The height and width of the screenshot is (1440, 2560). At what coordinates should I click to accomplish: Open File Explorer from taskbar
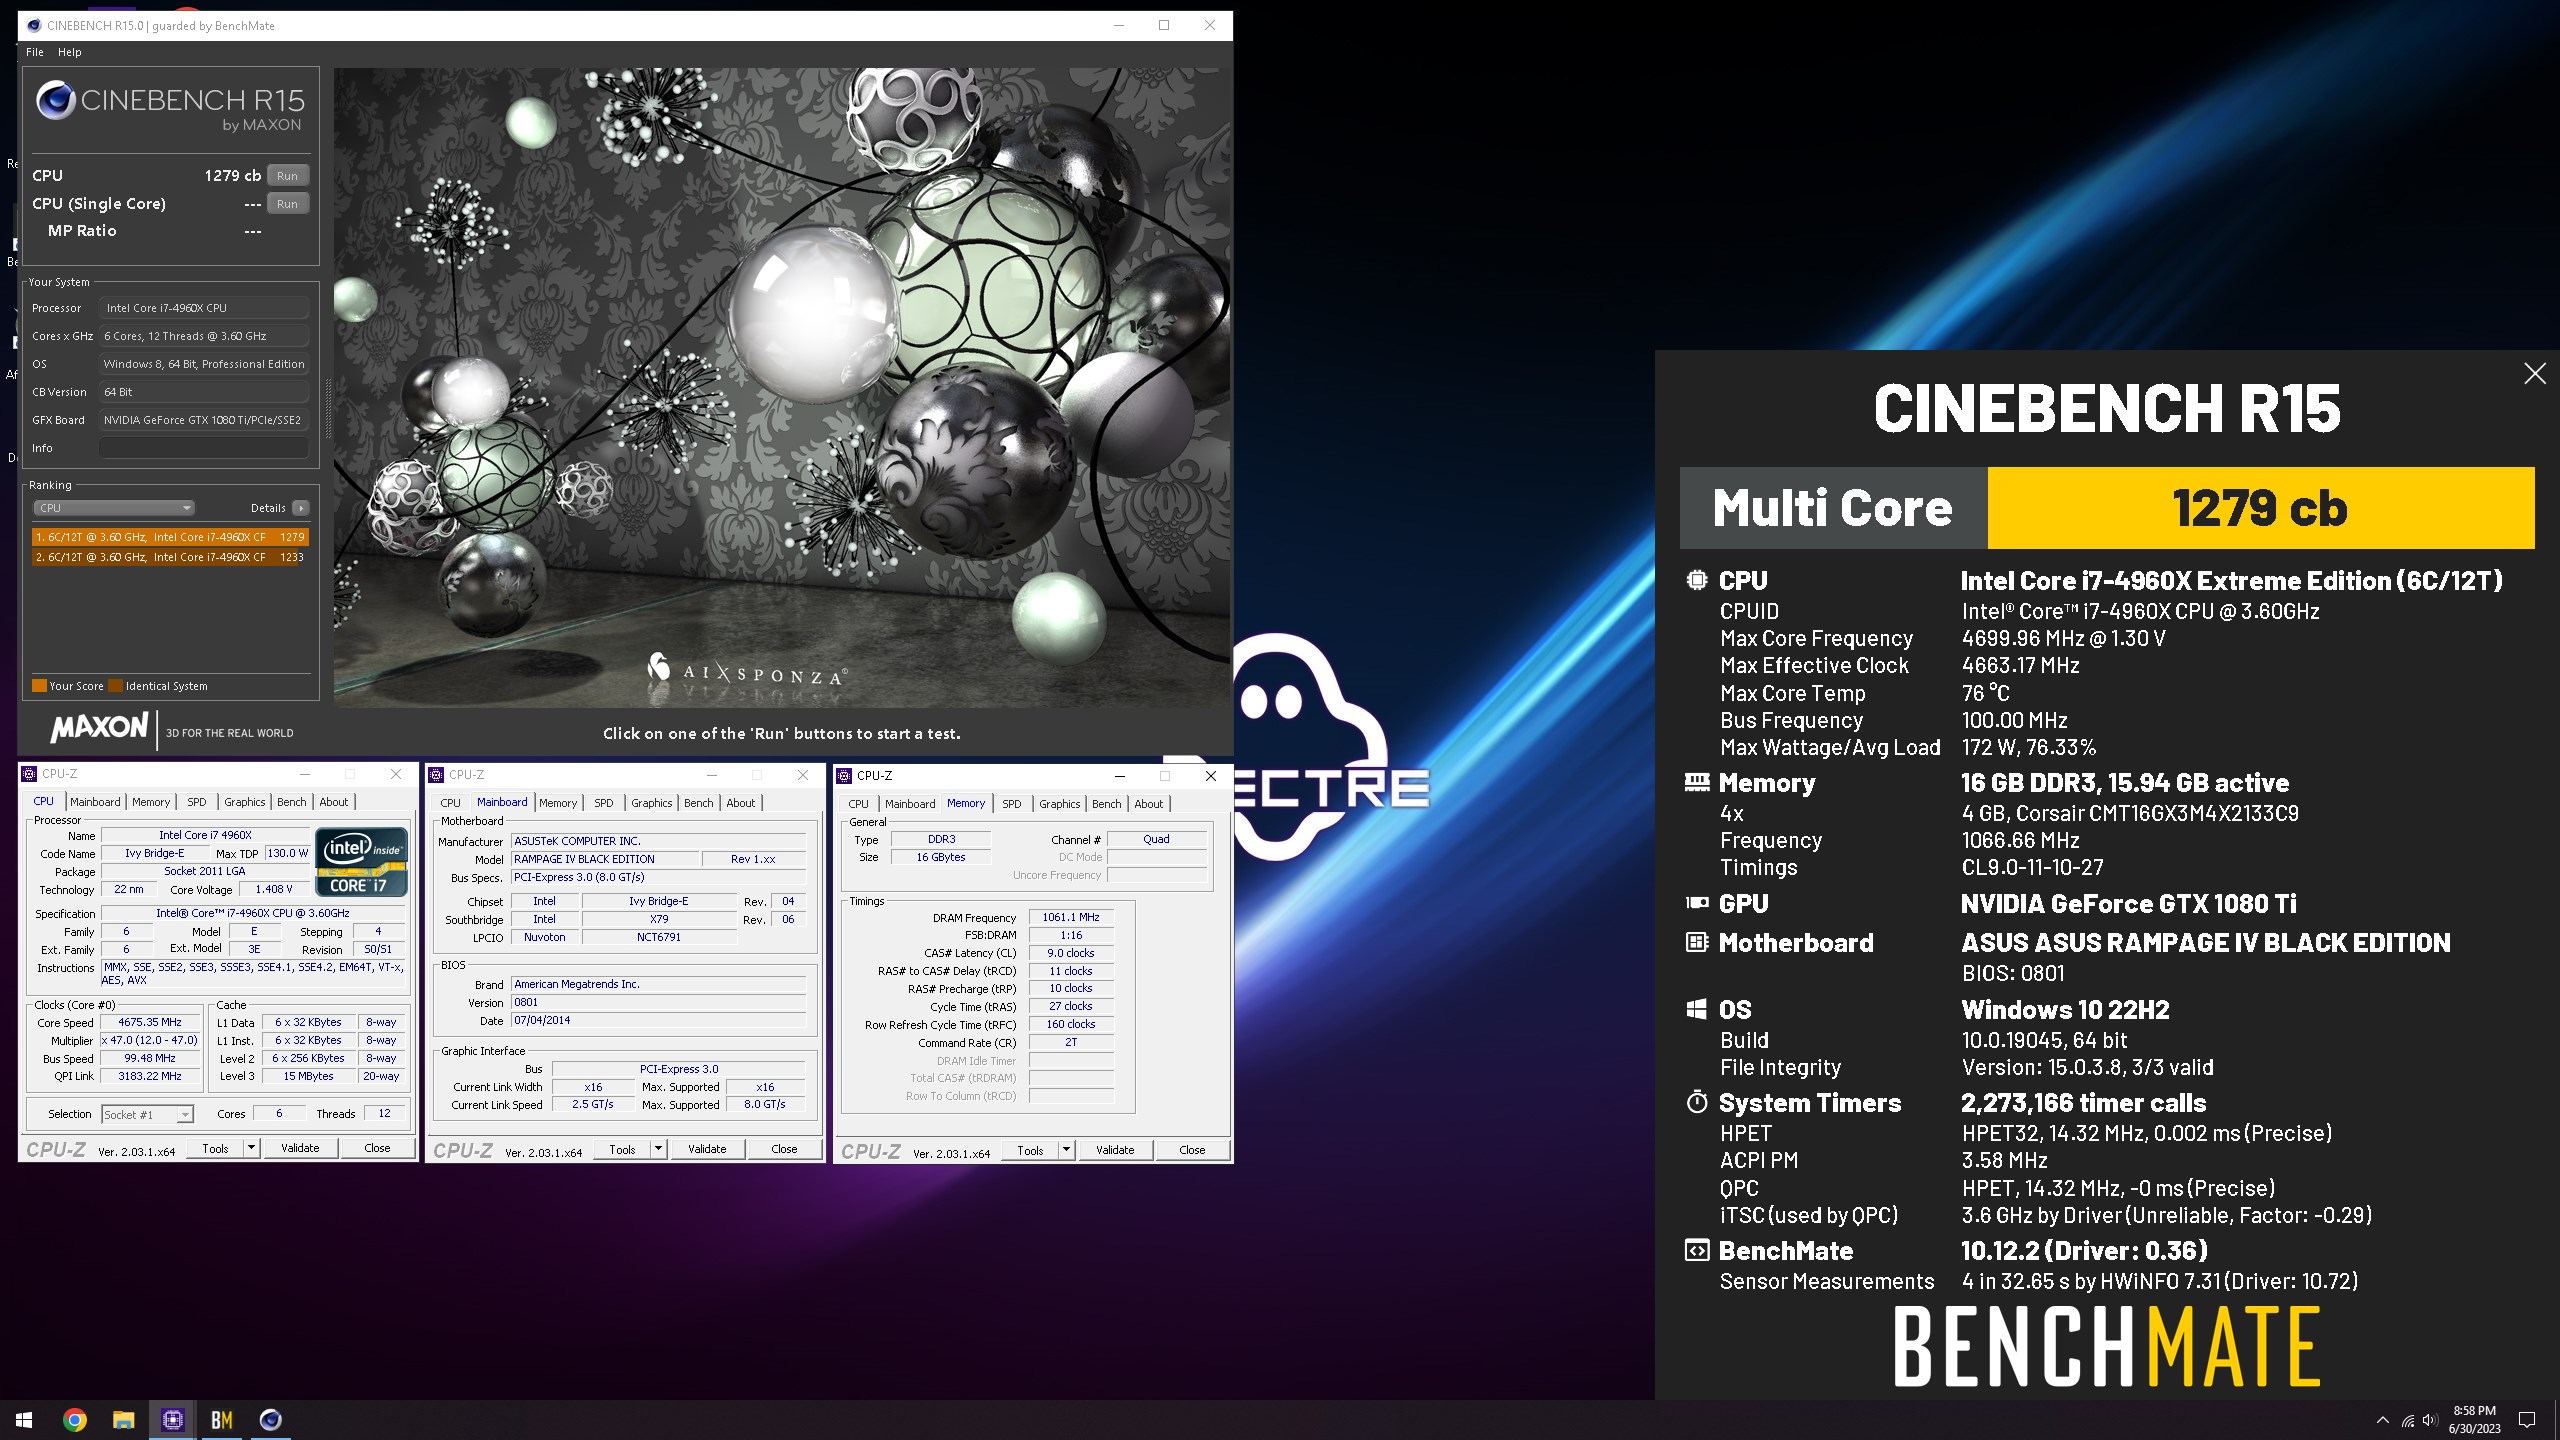(123, 1420)
